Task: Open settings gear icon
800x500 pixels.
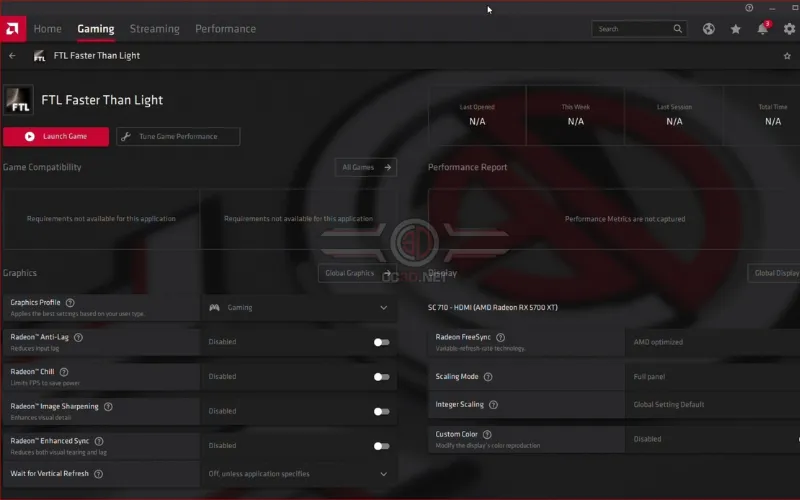Action: 789,29
